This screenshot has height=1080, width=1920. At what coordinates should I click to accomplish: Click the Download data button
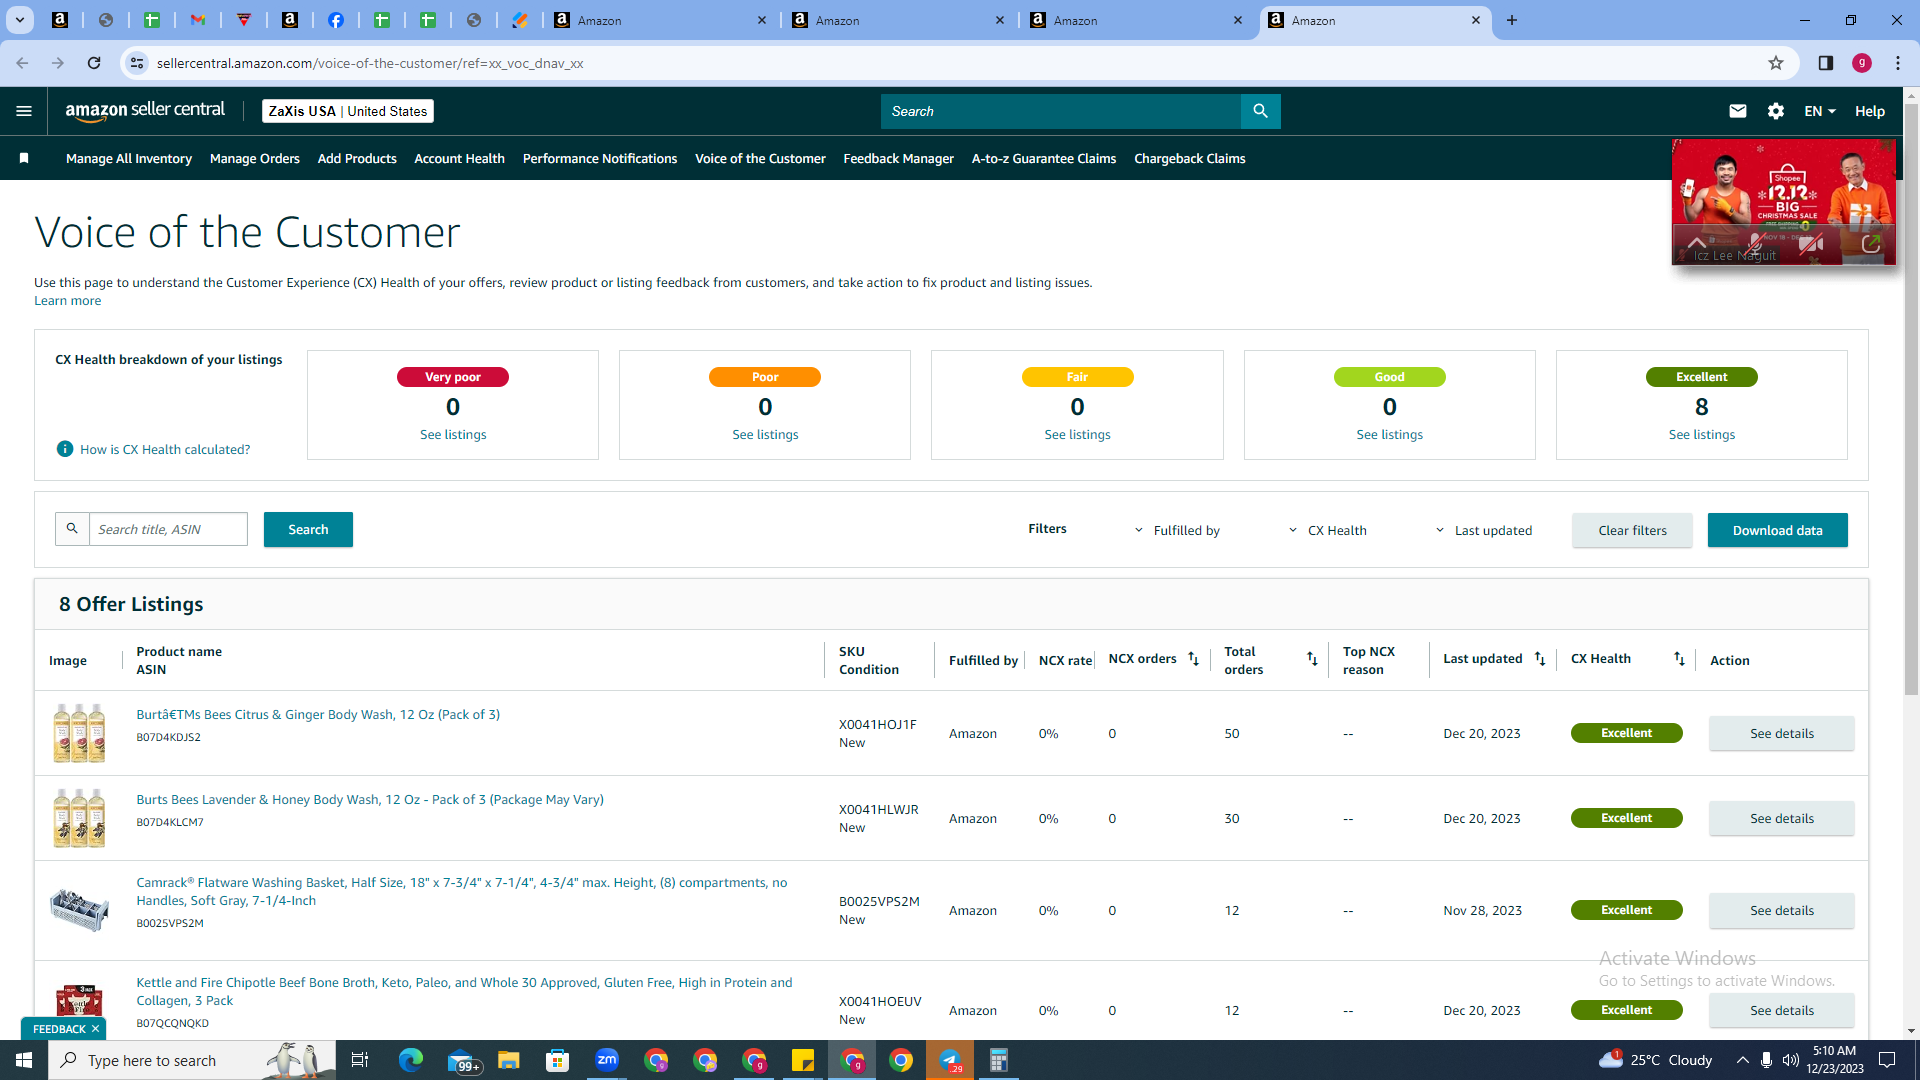(1777, 530)
